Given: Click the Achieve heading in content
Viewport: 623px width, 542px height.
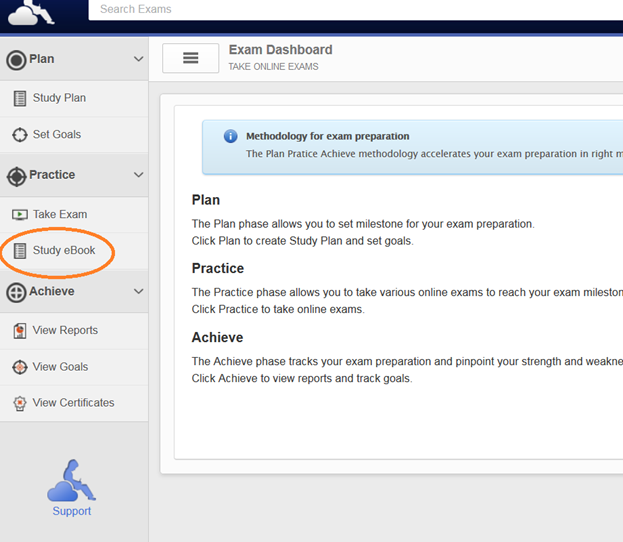Looking at the screenshot, I should [x=217, y=337].
